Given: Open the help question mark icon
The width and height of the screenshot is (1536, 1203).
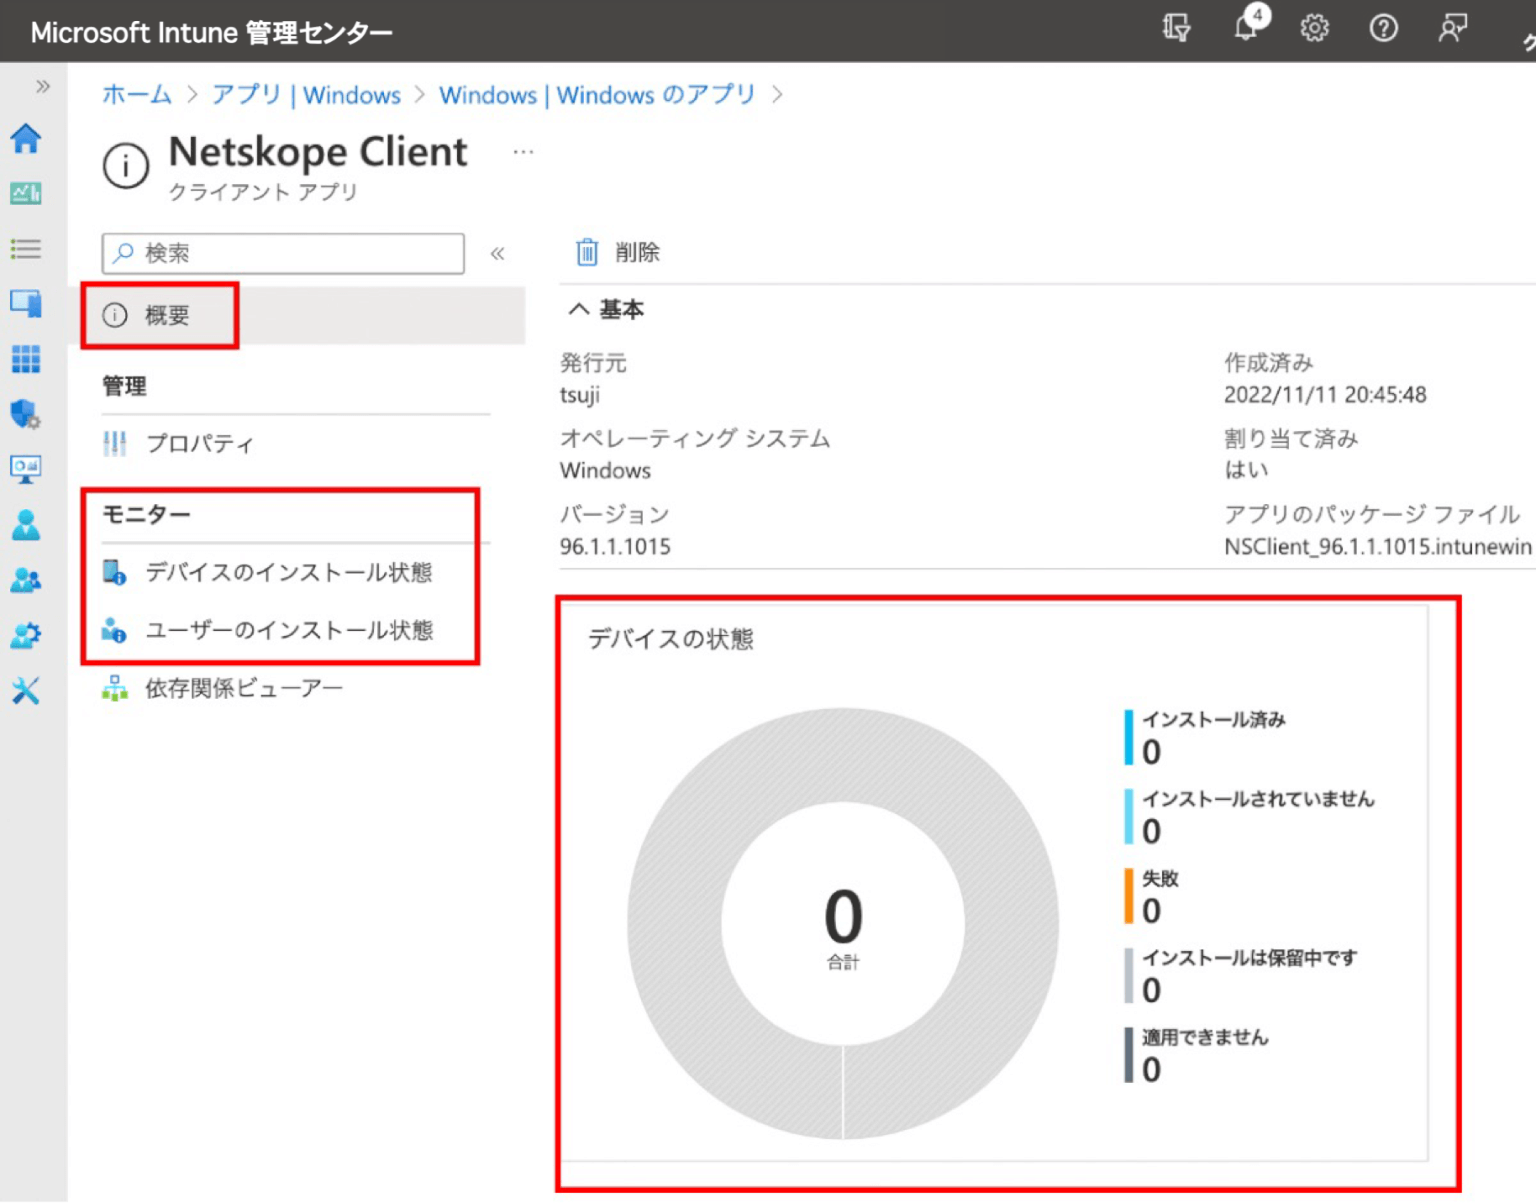Looking at the screenshot, I should click(x=1383, y=29).
